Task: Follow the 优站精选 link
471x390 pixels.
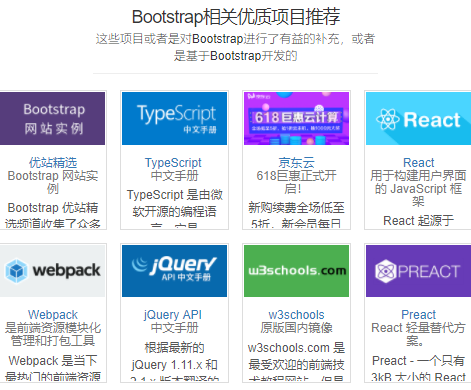Action: coord(53,163)
